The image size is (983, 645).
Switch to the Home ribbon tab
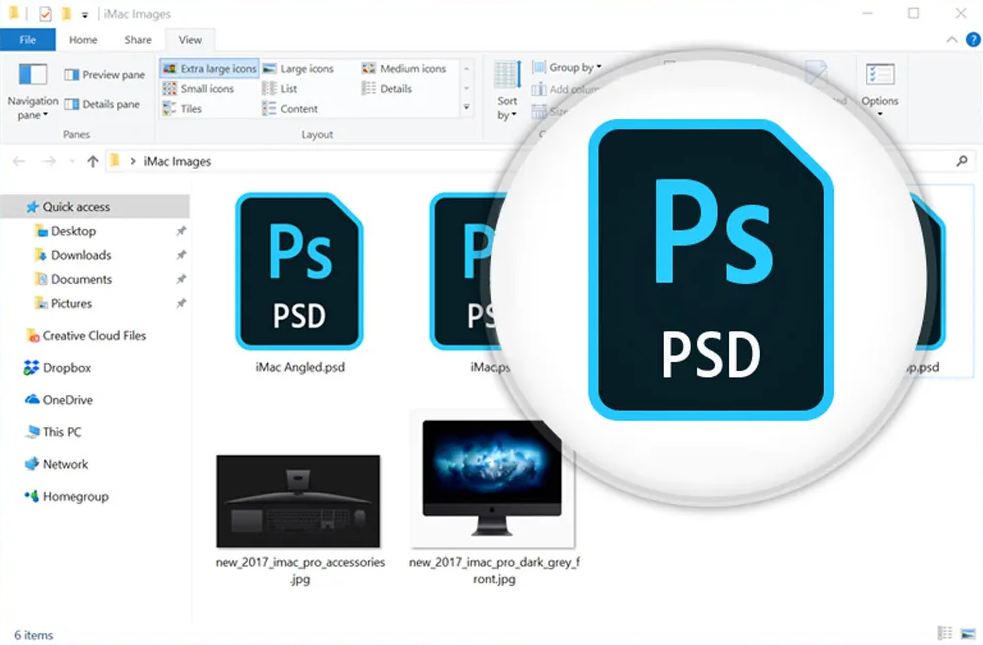click(83, 39)
